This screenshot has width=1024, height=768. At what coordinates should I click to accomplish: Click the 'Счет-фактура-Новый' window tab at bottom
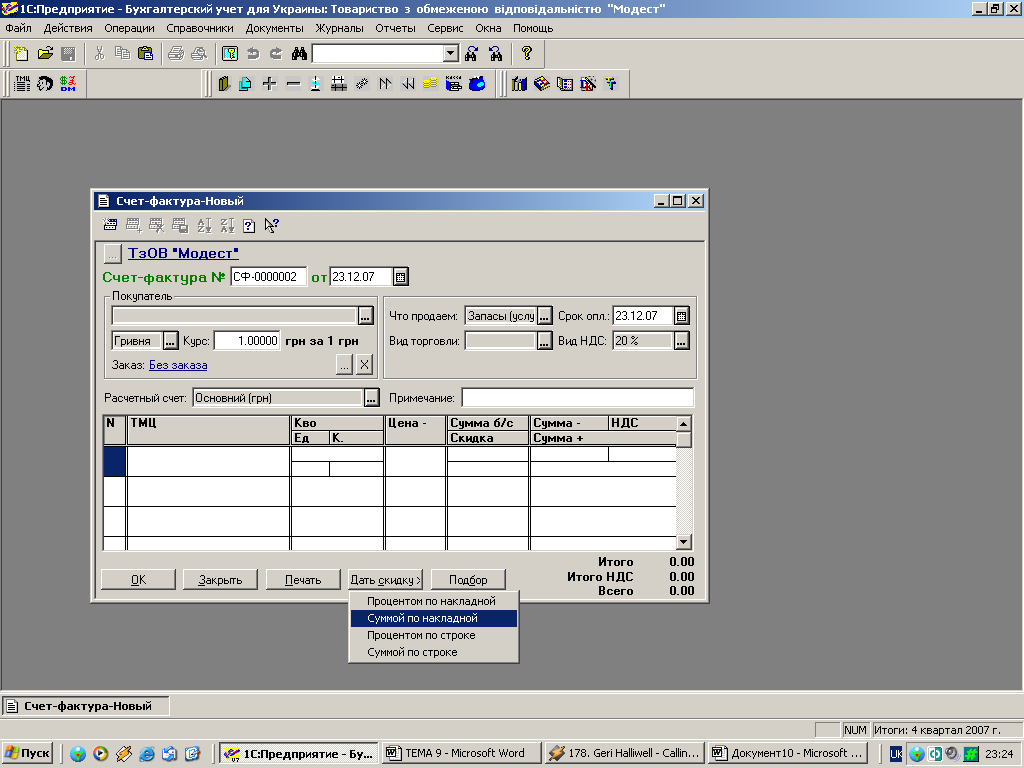(x=86, y=706)
